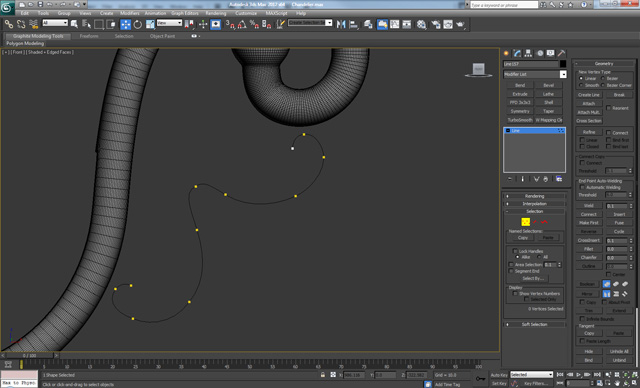The height and width of the screenshot is (388, 640).
Task: Open the Rendering menu
Action: click(x=216, y=13)
